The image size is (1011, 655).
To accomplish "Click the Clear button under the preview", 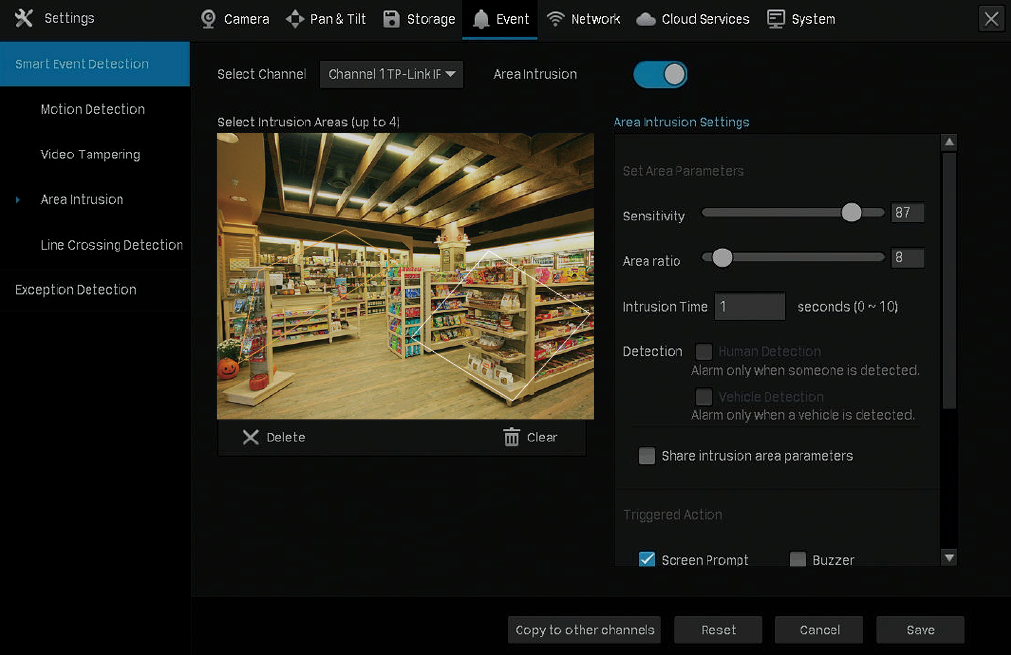I will (x=530, y=437).
